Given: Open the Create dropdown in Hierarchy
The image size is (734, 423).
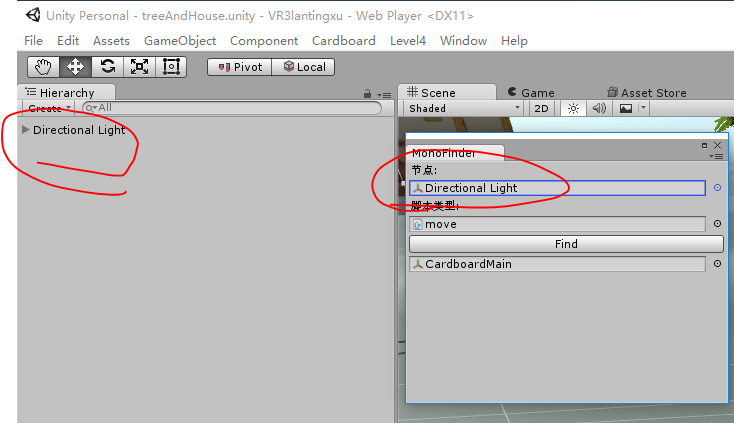Looking at the screenshot, I should pos(49,109).
